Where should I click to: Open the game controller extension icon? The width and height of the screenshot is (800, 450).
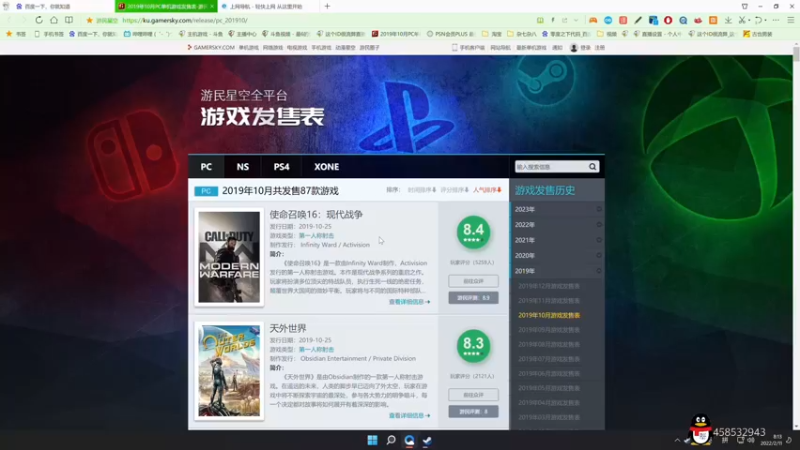coord(593,20)
